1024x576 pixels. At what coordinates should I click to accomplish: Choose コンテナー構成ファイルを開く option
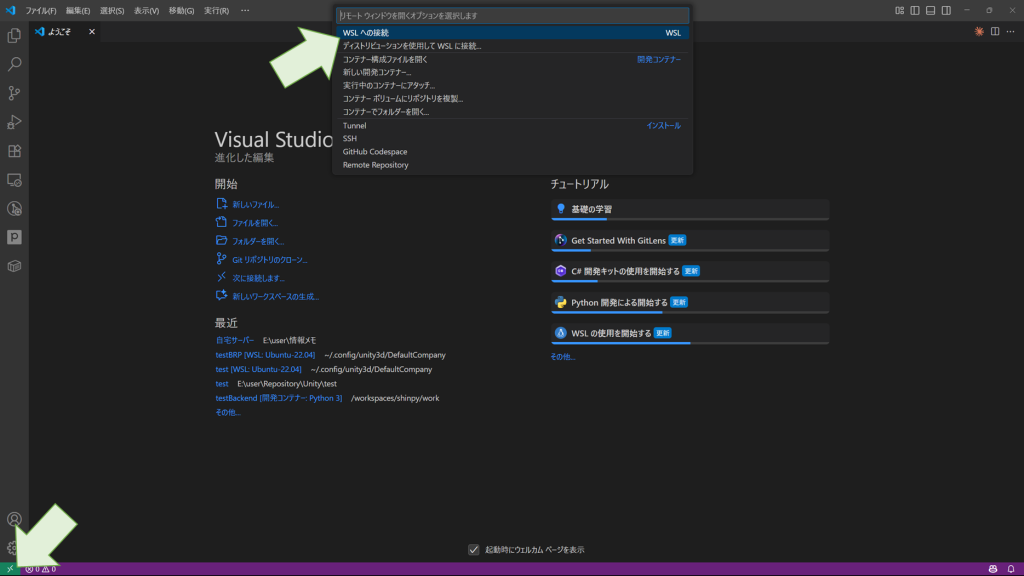[x=513, y=59]
